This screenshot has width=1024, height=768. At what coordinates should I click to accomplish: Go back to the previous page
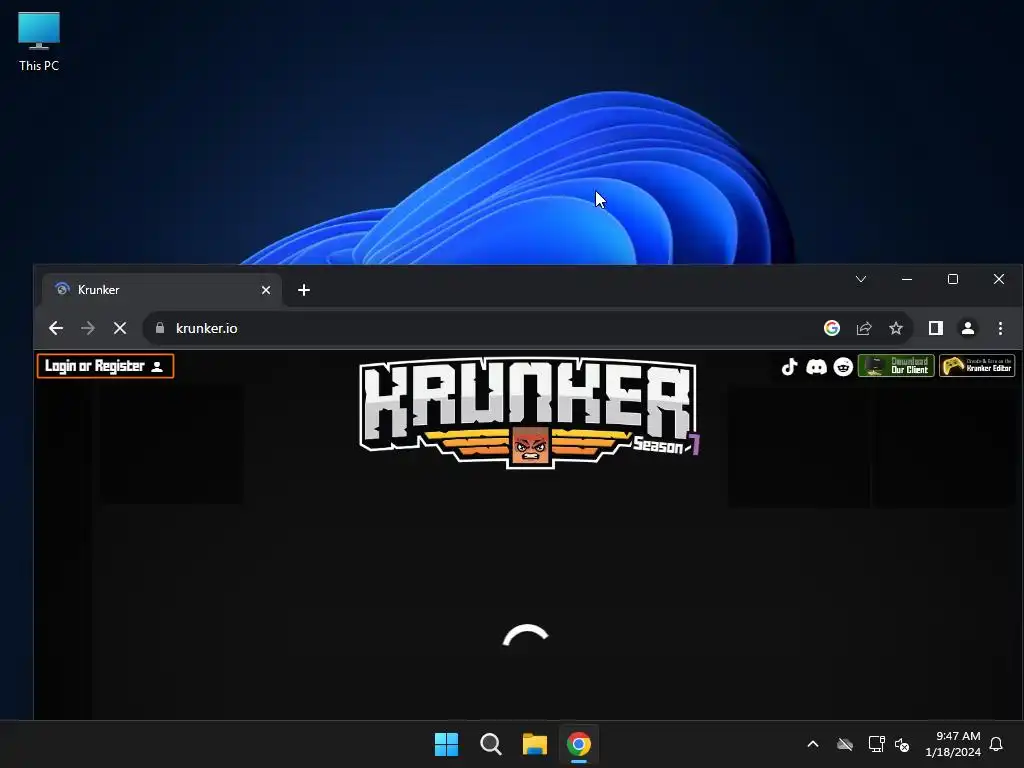[56, 328]
